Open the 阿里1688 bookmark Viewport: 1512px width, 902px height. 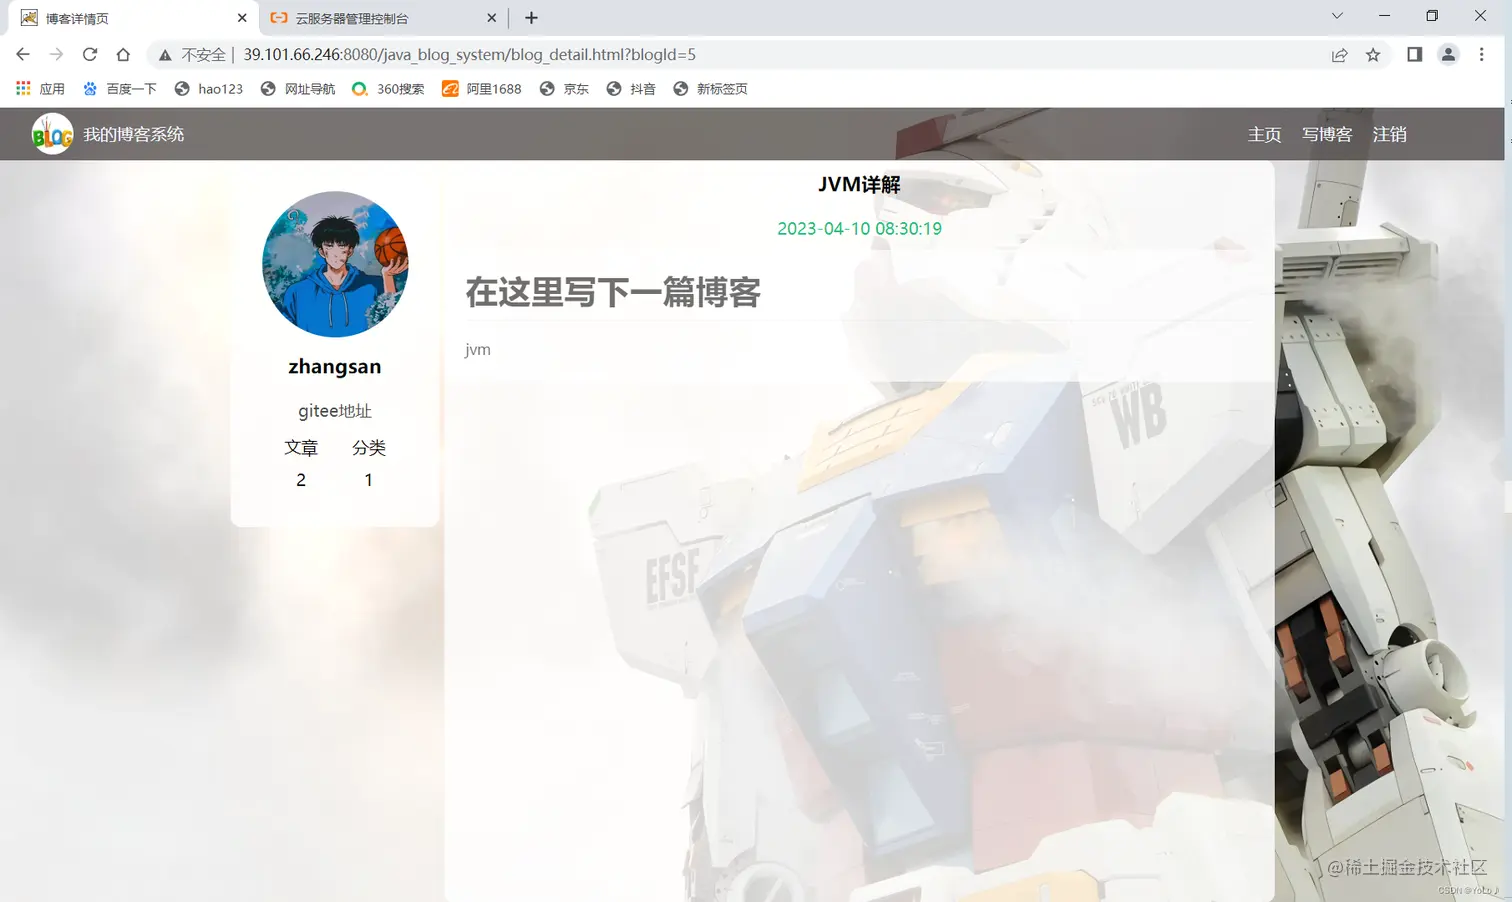[482, 89]
